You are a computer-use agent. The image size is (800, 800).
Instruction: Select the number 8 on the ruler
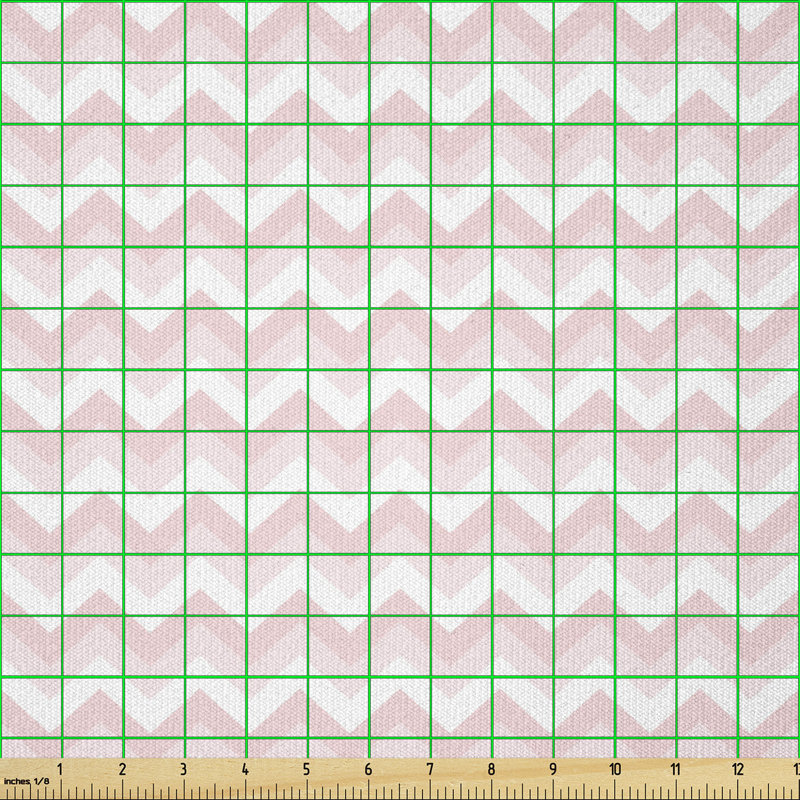coord(491,769)
